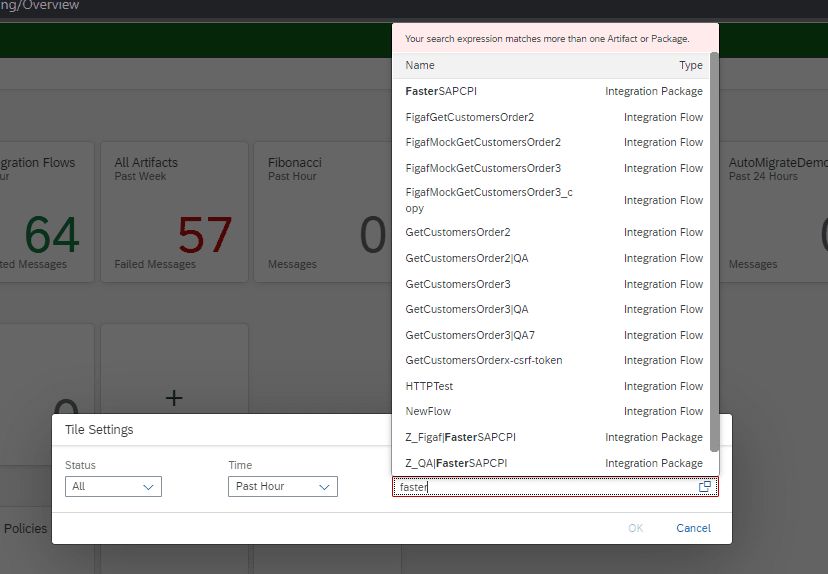Pick GetCustomersOrder2|QA from the list

(553, 258)
